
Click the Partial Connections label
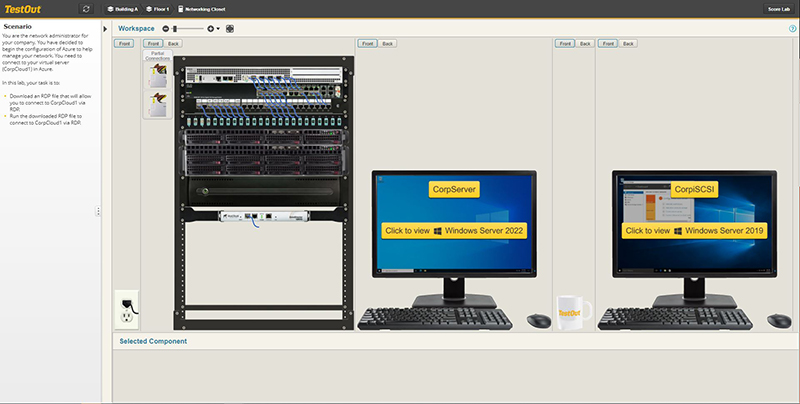pyautogui.click(x=158, y=56)
